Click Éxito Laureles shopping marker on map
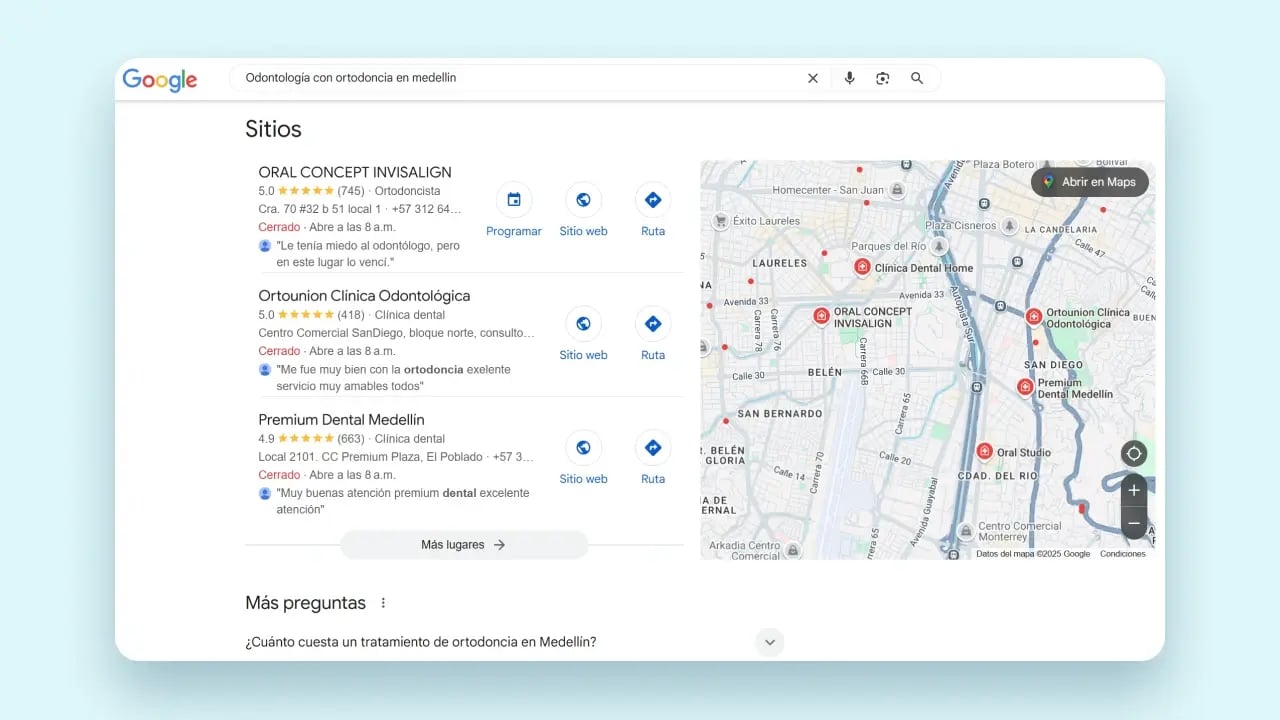This screenshot has width=1280, height=720. [720, 221]
